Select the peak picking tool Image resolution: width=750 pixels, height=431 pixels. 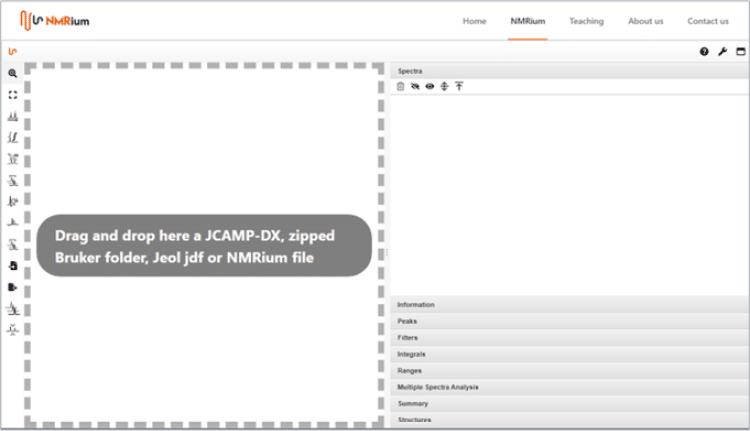(13, 116)
